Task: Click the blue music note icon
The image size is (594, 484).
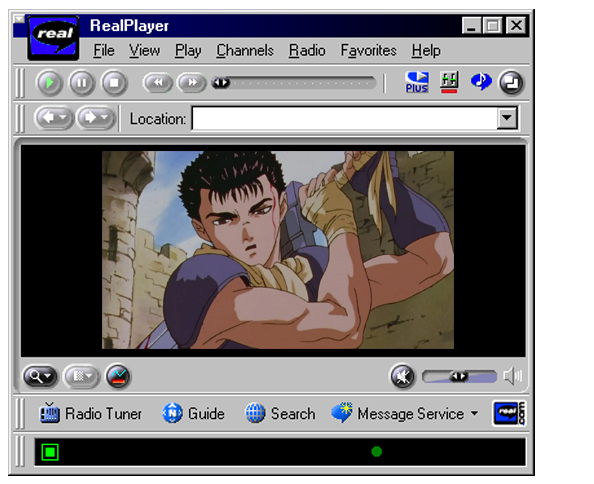Action: point(481,81)
